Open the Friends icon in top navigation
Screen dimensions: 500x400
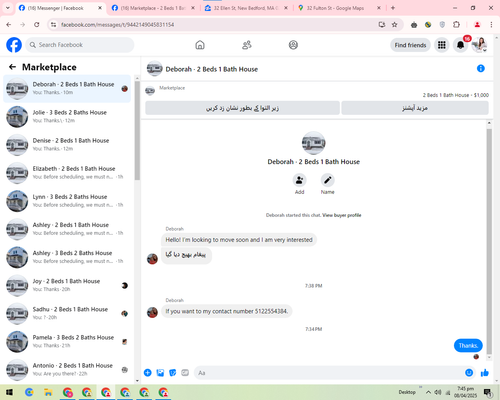tap(247, 45)
